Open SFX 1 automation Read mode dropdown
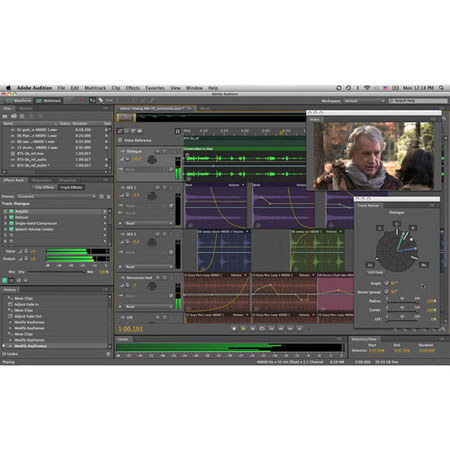Screen dimensions: 450x450 click(148, 223)
